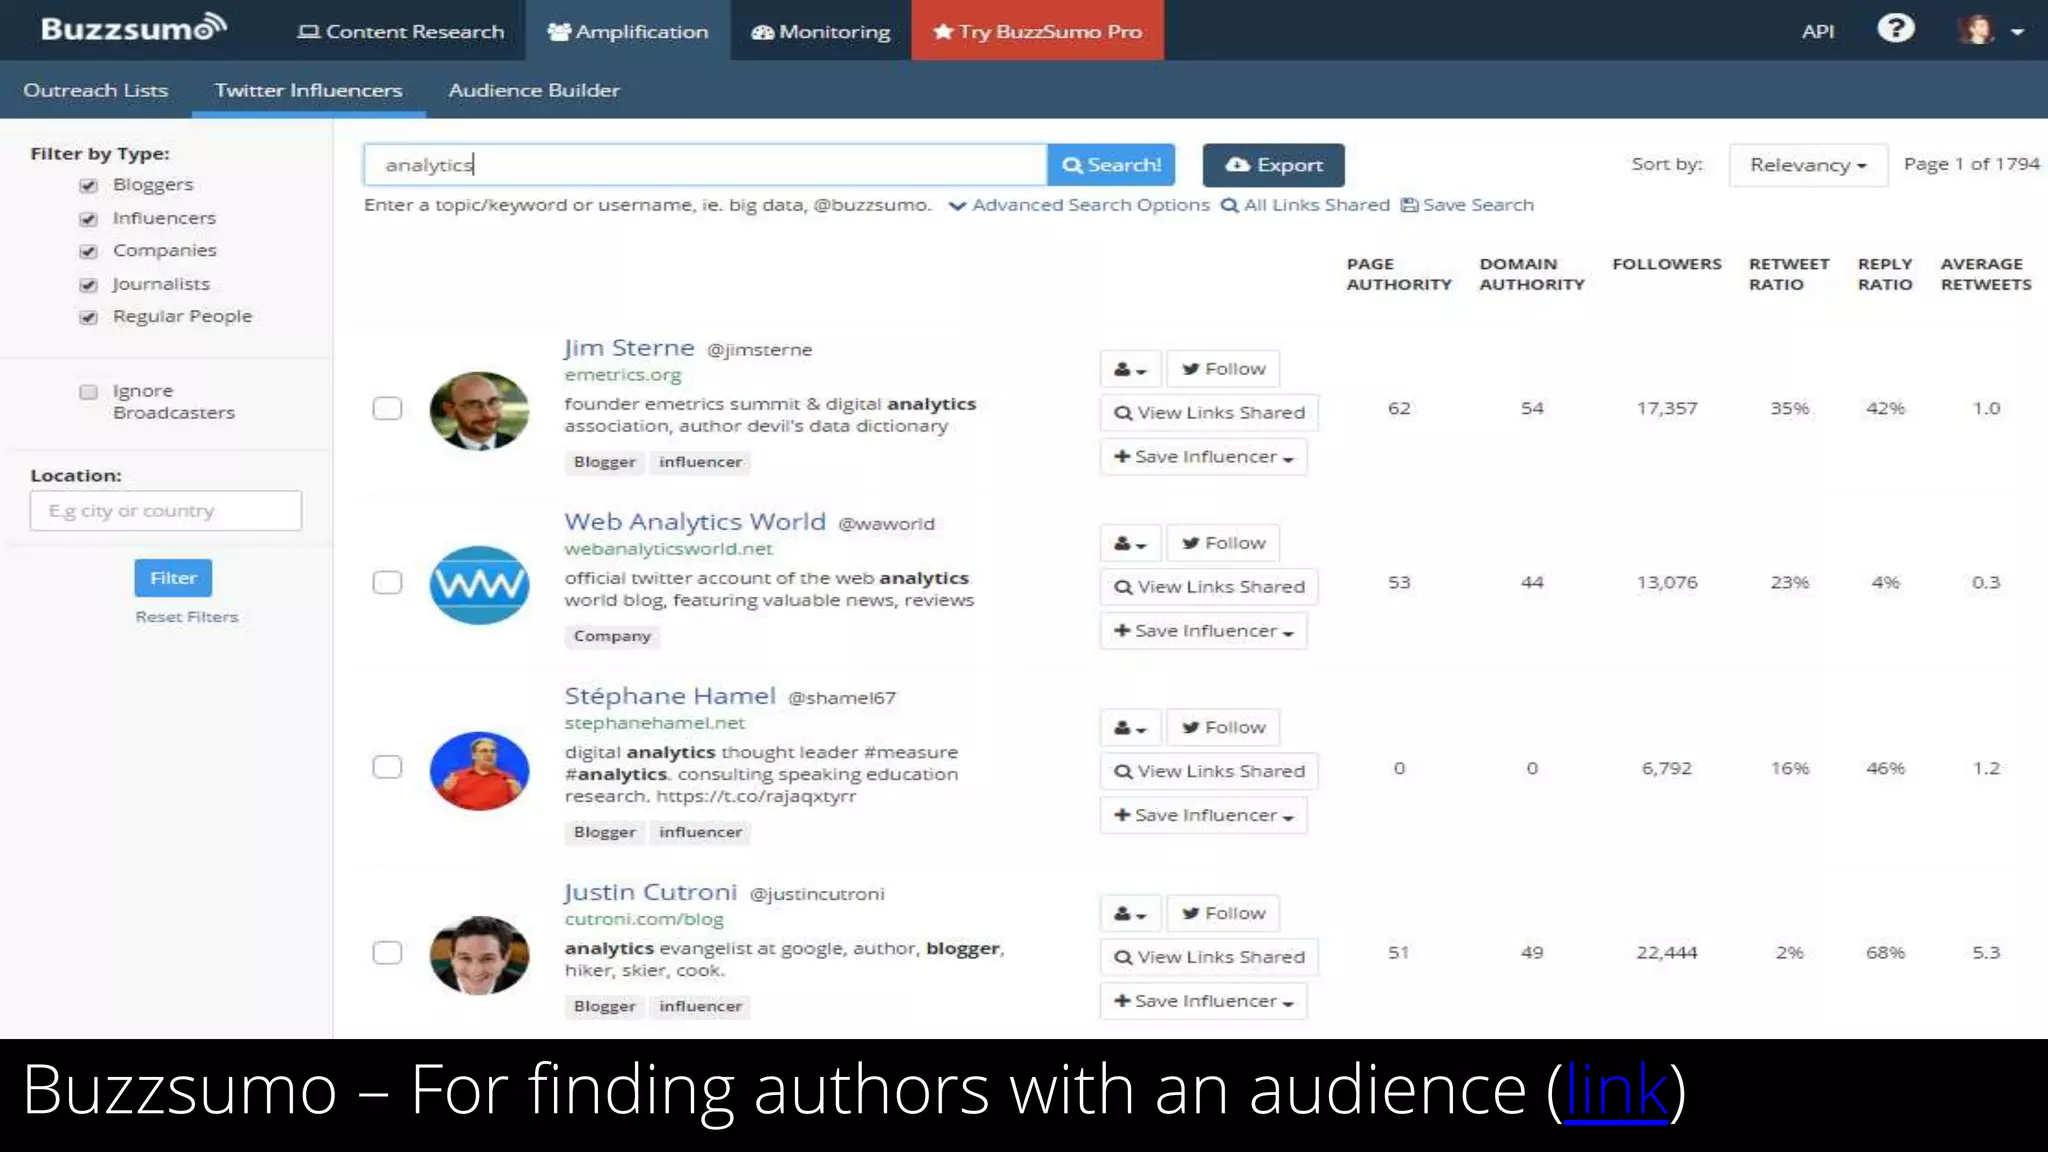The width and height of the screenshot is (2048, 1152).
Task: Click the API link
Action: pos(1817,31)
